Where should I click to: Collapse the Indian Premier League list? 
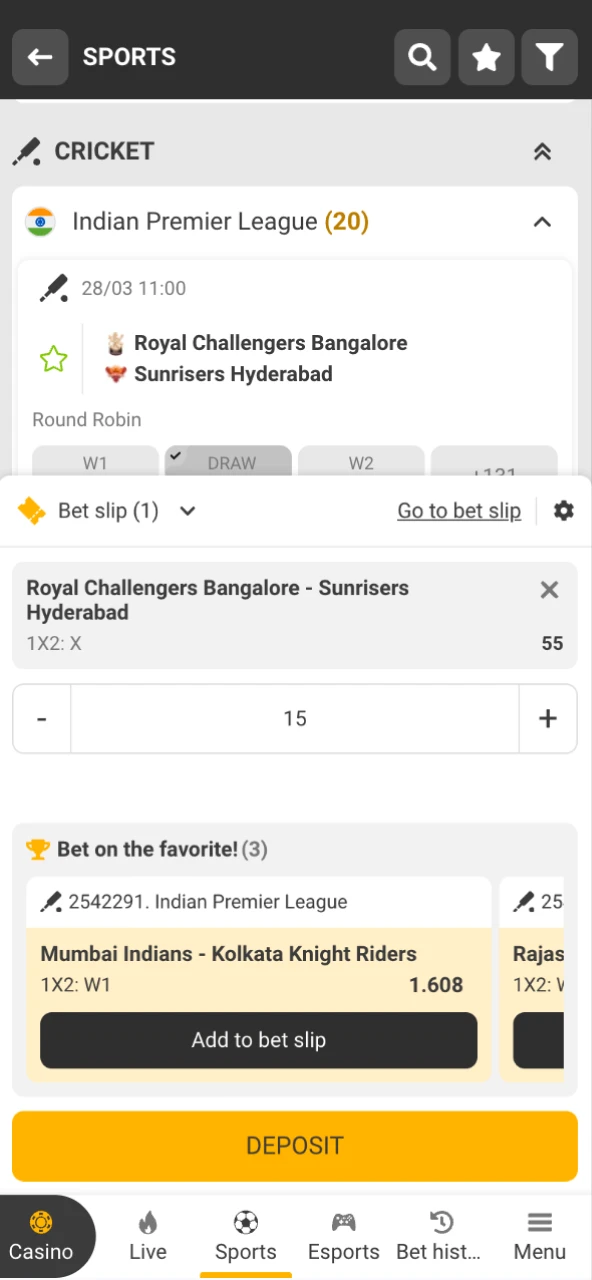point(541,222)
